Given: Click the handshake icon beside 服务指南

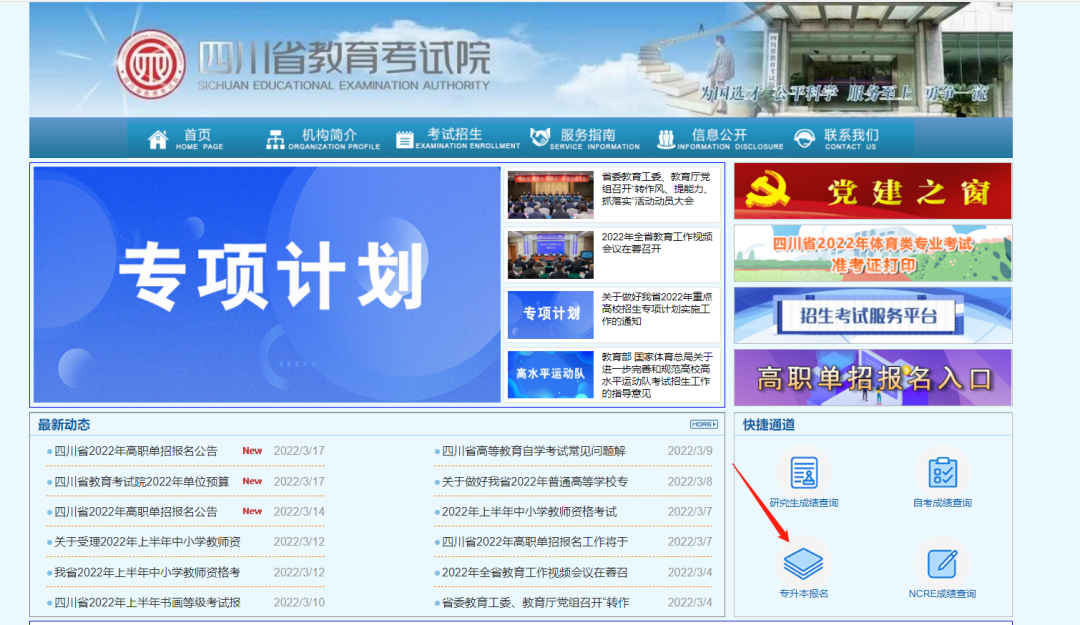Looking at the screenshot, I should point(540,137).
